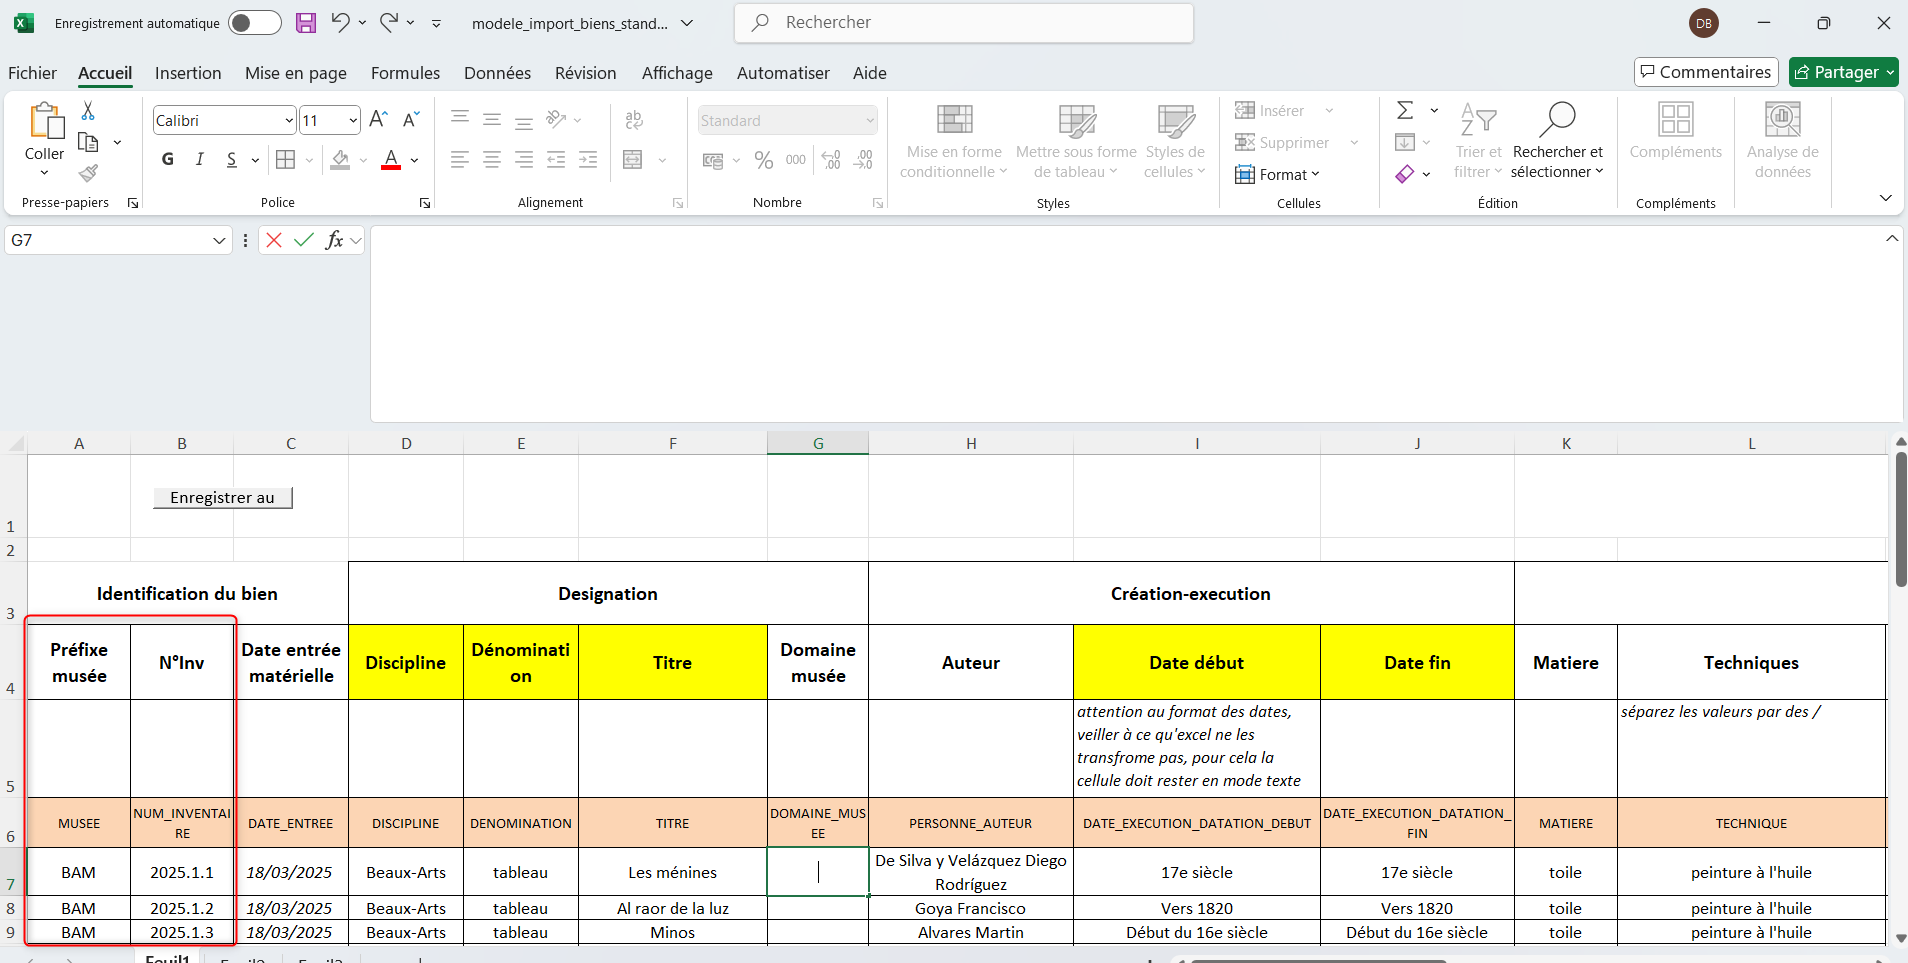Click the Cut scissors icon
This screenshot has width=1908, height=963.
tap(88, 111)
